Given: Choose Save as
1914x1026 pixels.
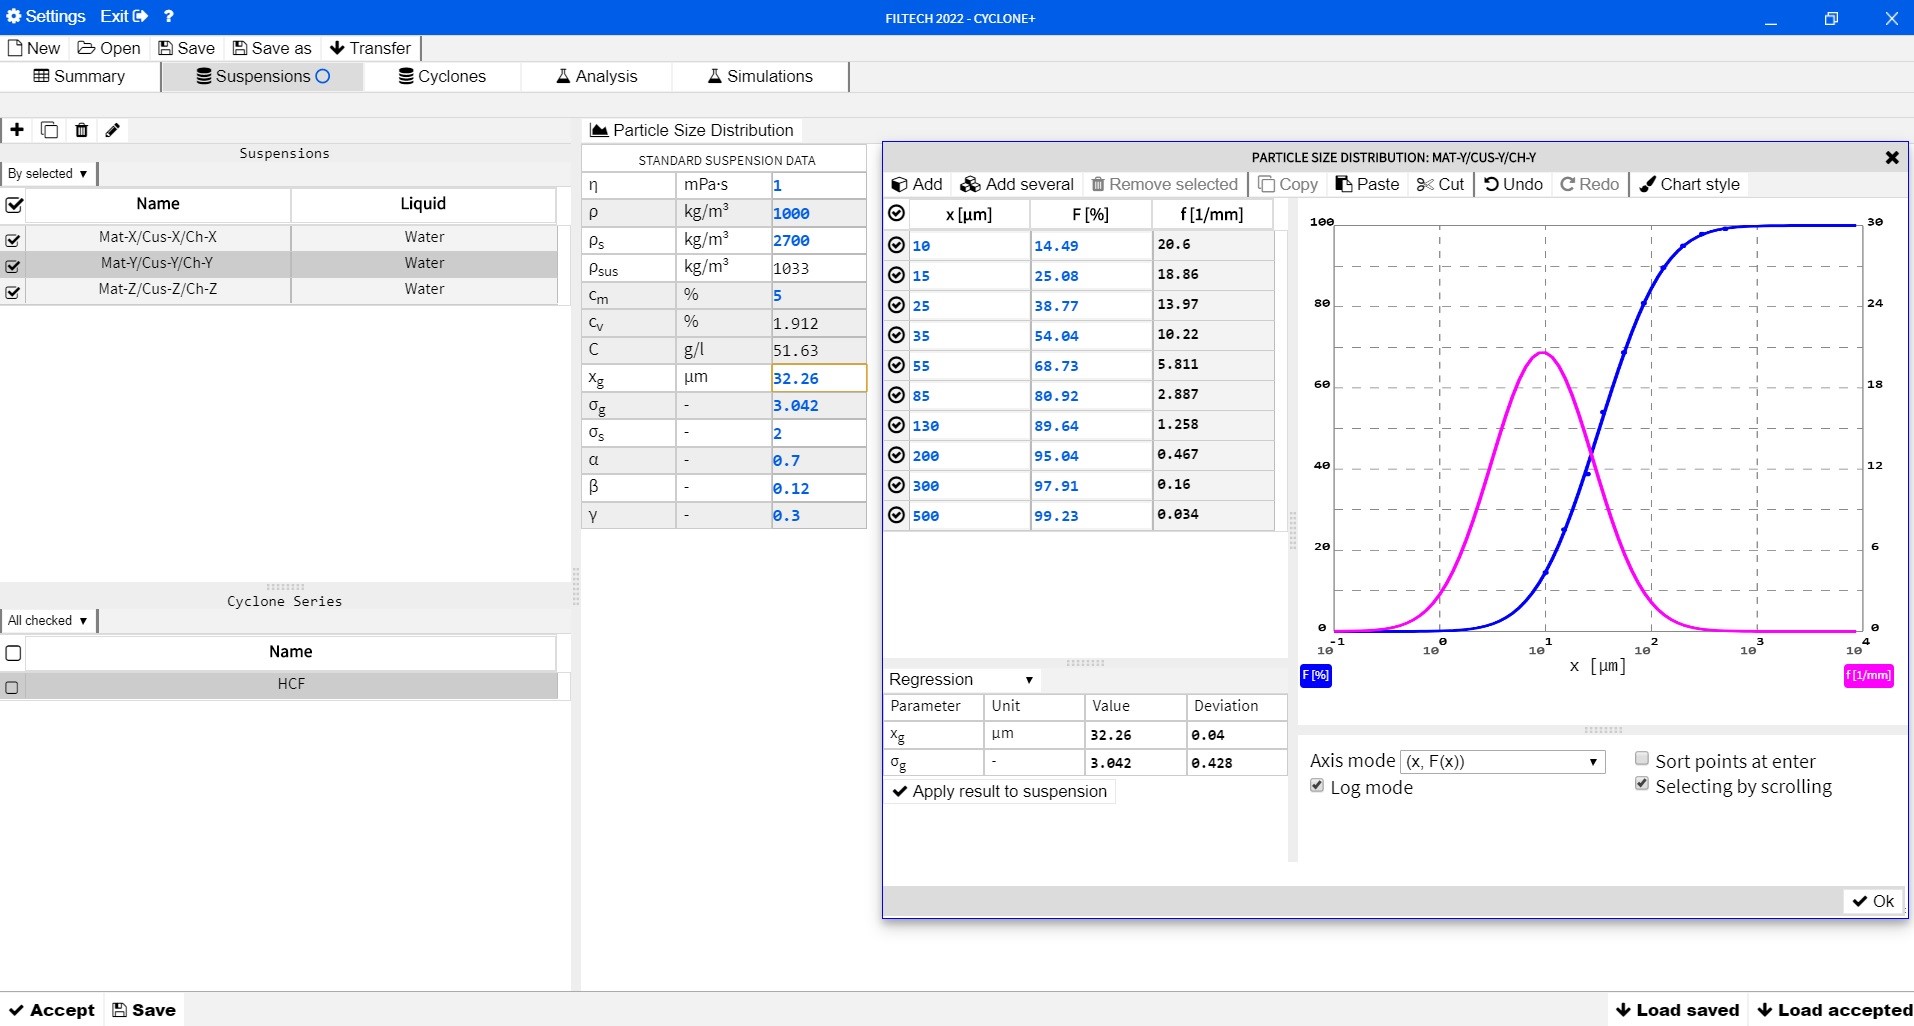Looking at the screenshot, I should pos(272,48).
